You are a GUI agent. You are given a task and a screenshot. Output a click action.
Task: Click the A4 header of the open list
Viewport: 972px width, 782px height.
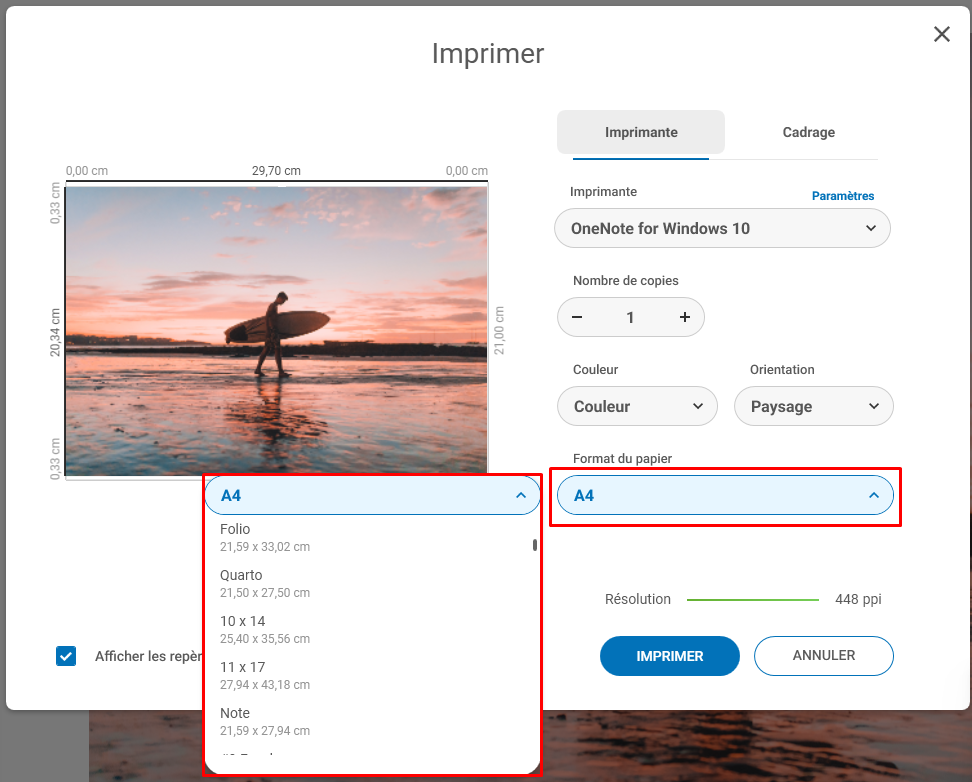373,495
